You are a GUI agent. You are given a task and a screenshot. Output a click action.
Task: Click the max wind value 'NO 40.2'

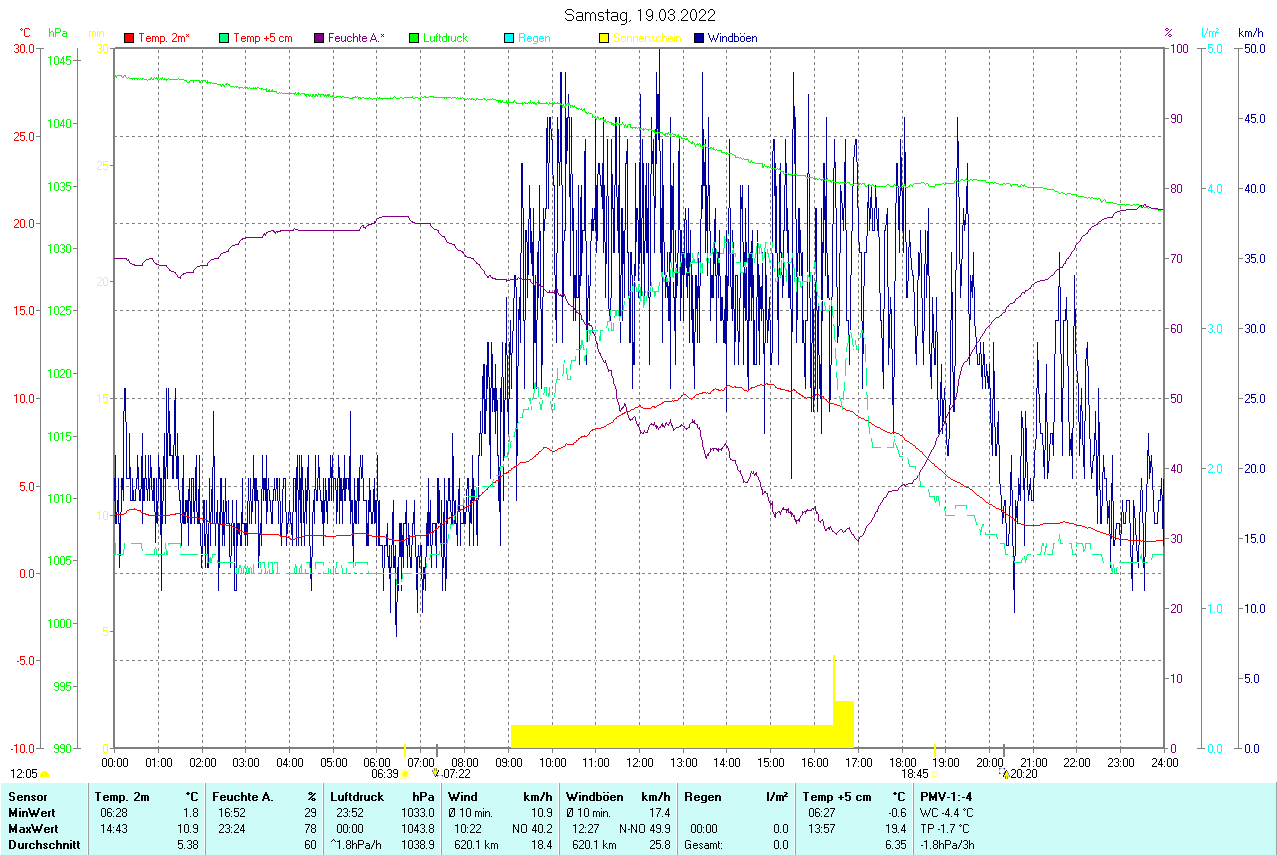pos(533,829)
